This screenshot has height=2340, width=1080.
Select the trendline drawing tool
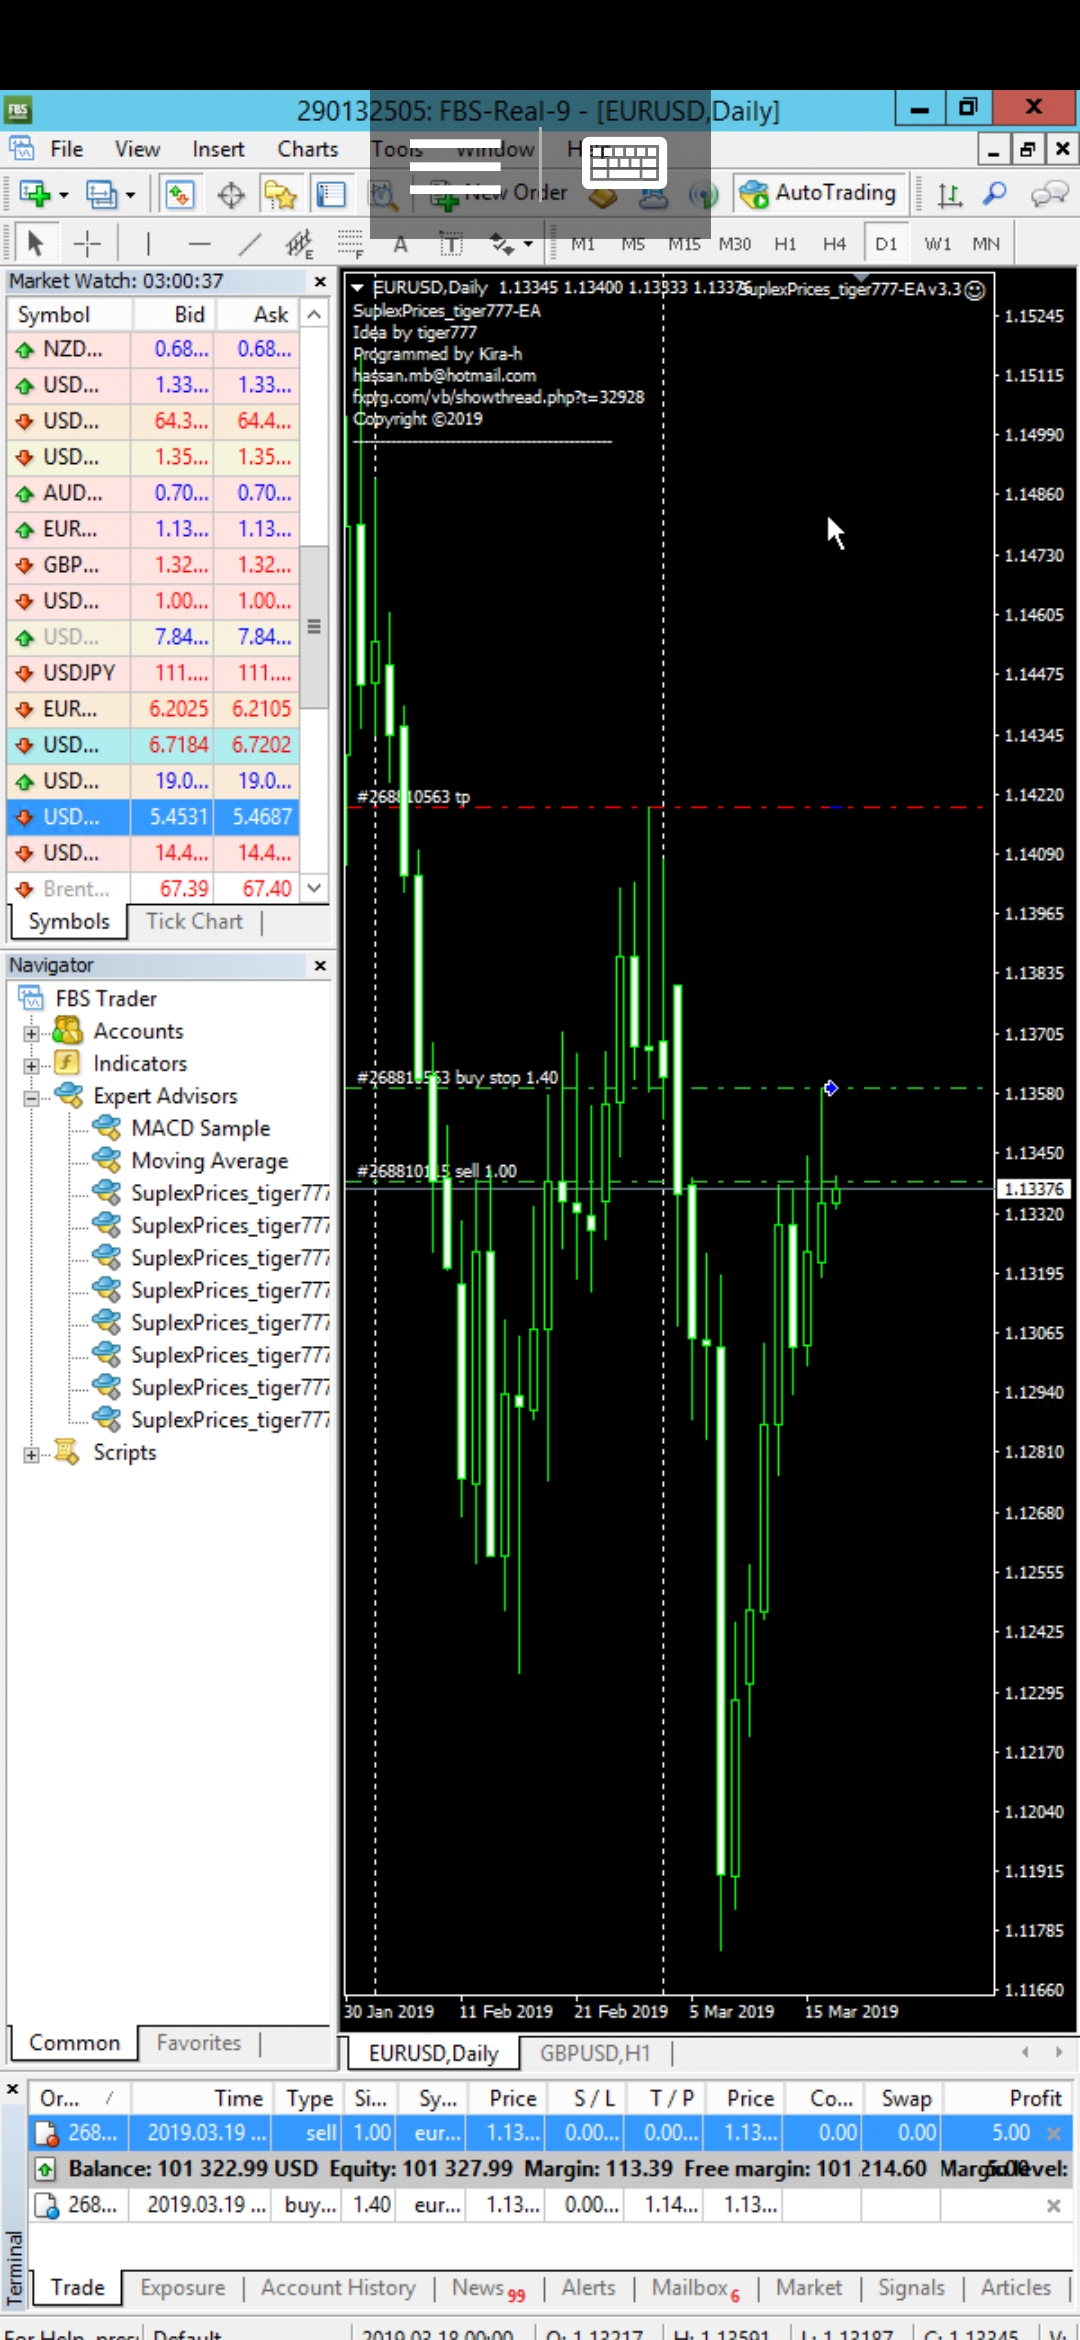tap(250, 243)
